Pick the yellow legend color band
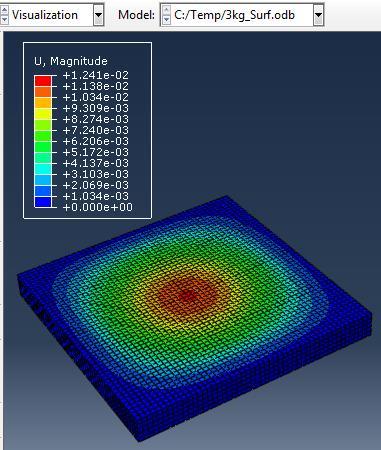Viewport: 381px width, 450px height. click(43, 114)
